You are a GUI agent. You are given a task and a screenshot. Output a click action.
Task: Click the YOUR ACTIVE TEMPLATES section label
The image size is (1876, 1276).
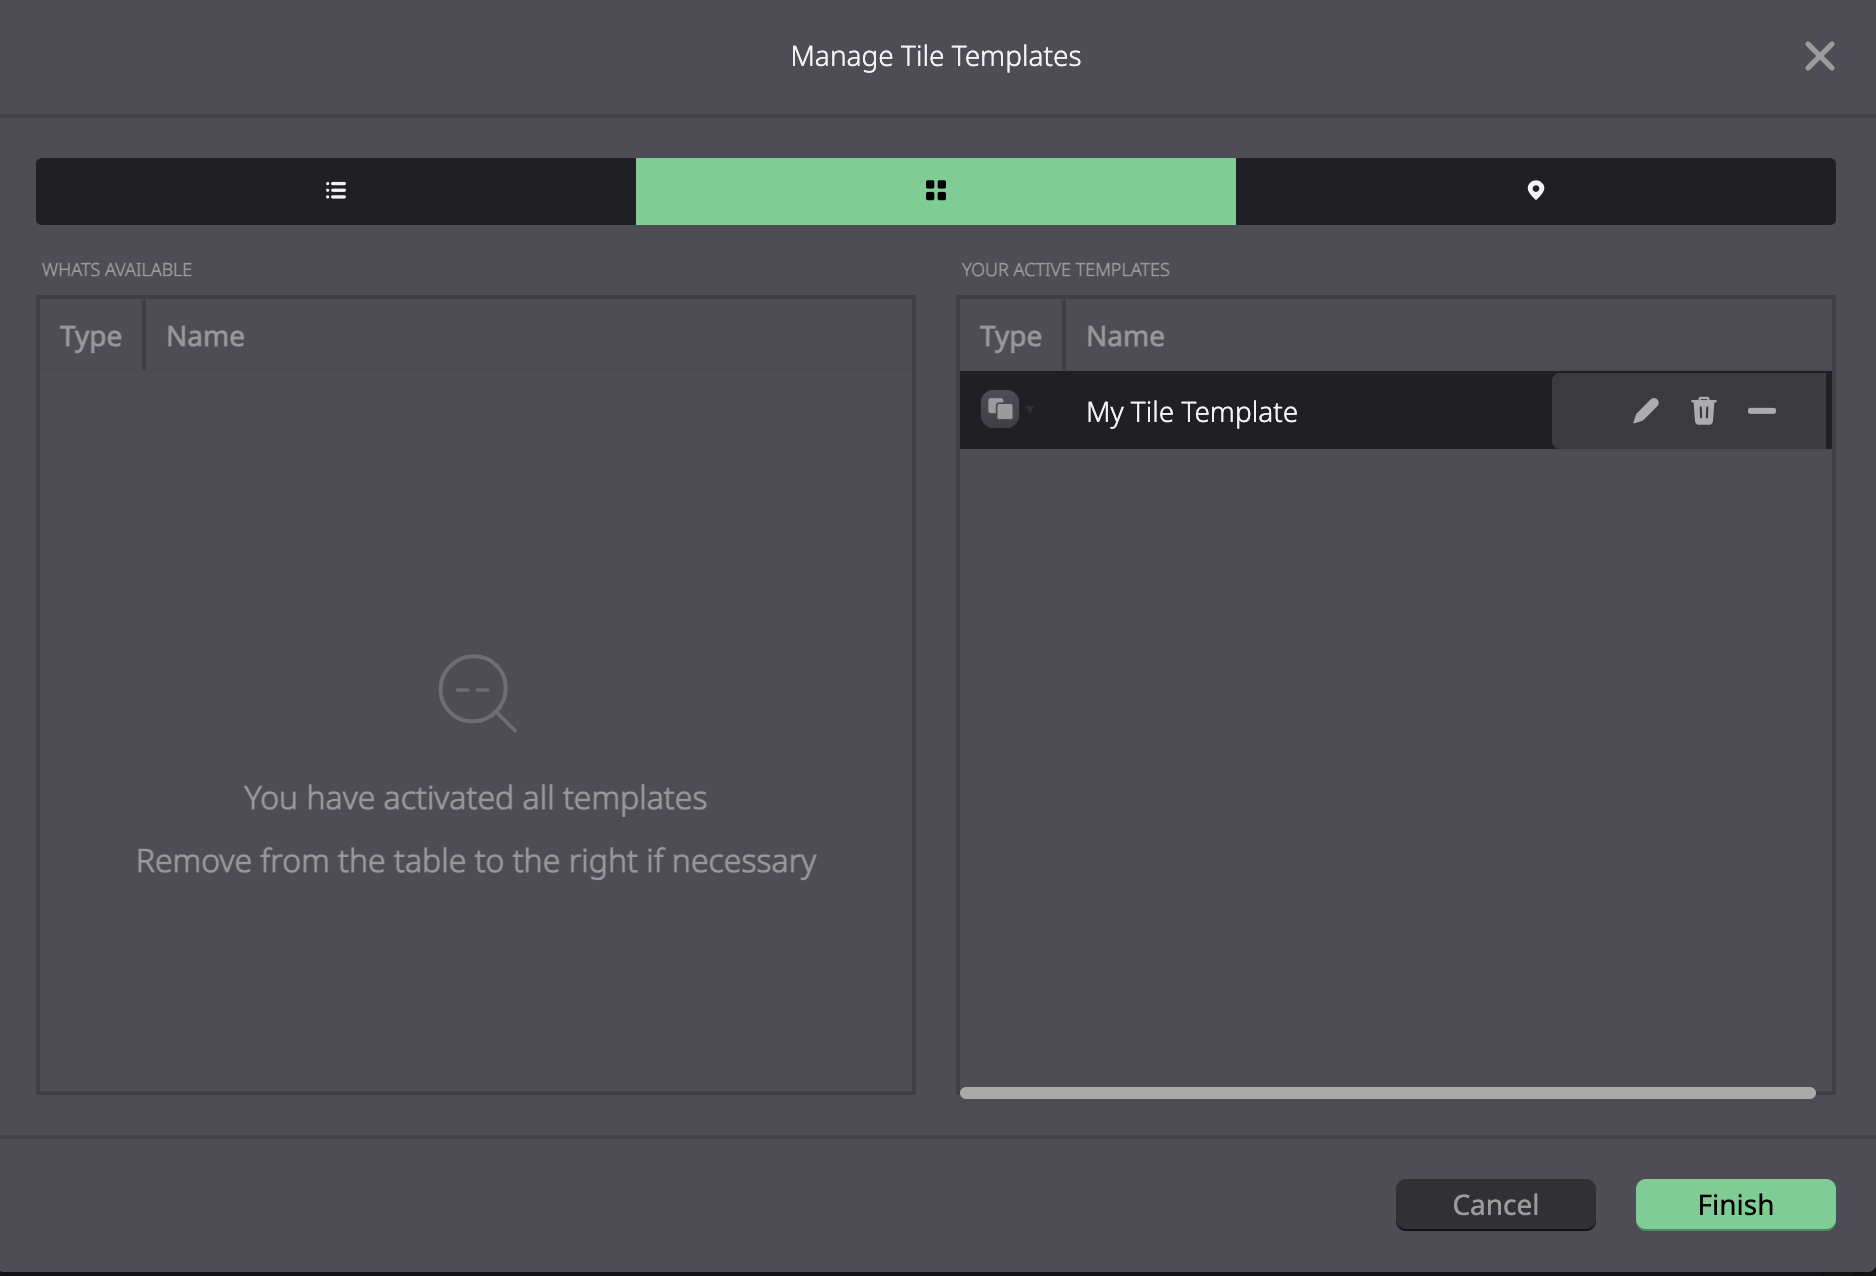tap(1065, 270)
